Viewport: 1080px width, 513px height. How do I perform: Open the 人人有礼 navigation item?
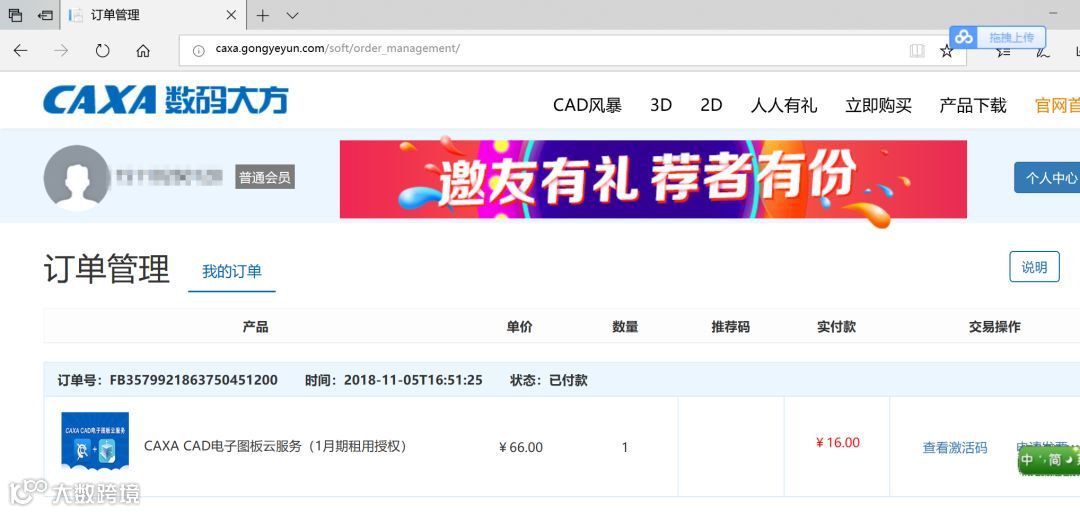(784, 105)
